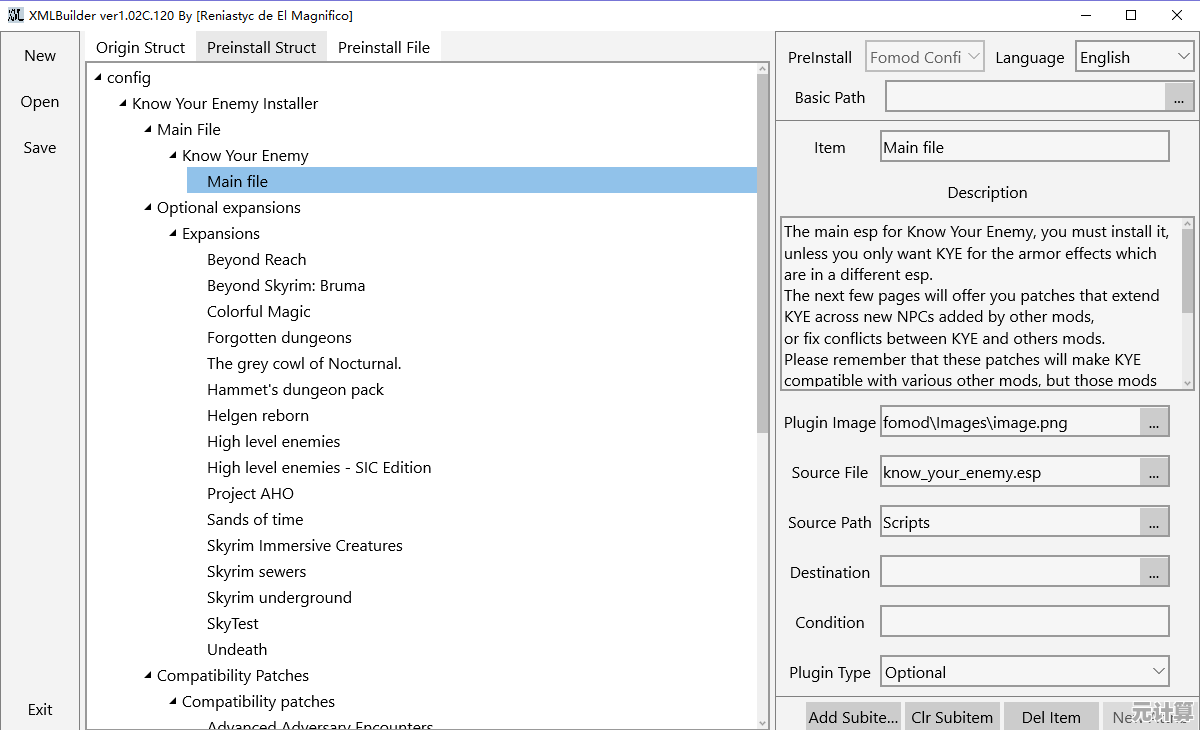Collapse the Optional expansions tree node
The image size is (1200, 730).
(x=148, y=208)
